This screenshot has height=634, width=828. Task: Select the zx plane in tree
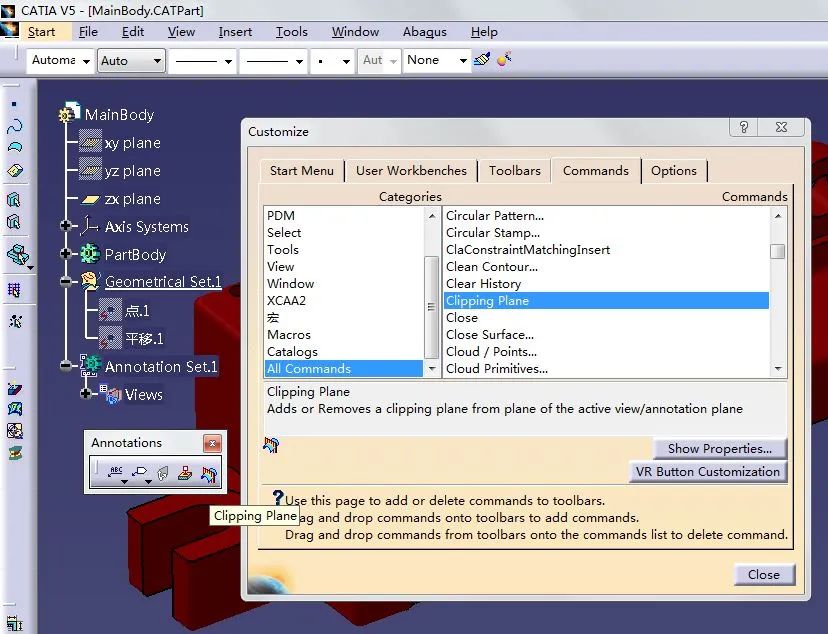coord(132,199)
